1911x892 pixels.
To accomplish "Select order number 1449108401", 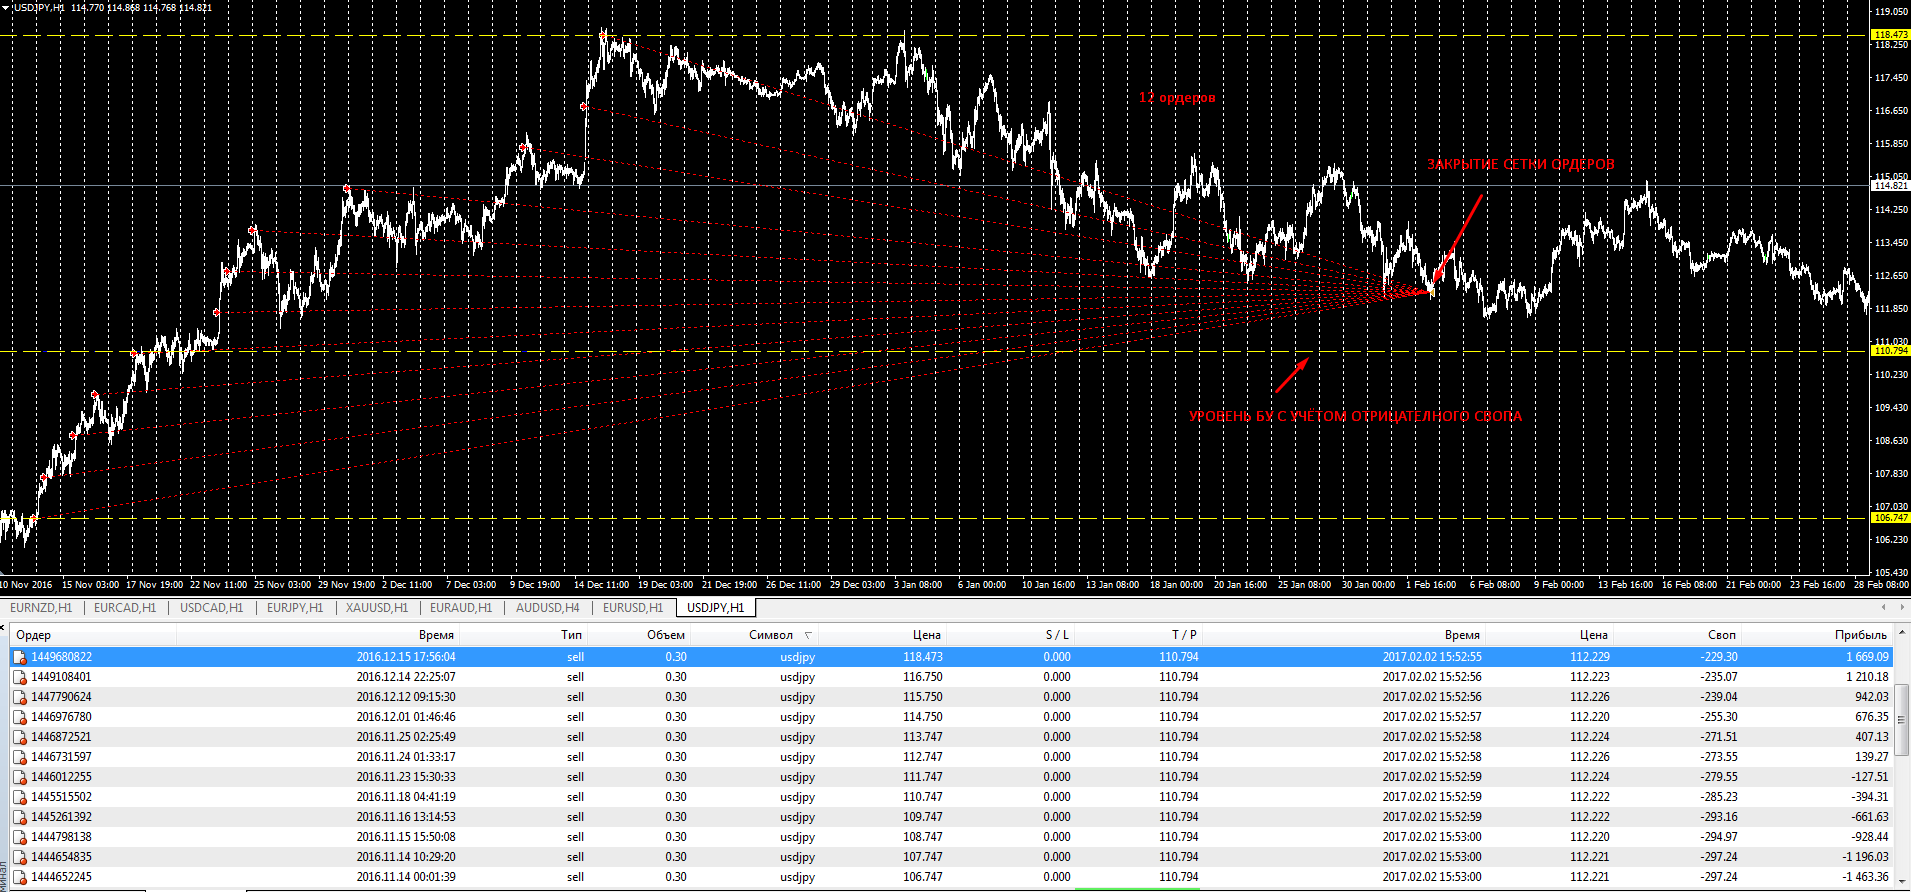I will (61, 677).
